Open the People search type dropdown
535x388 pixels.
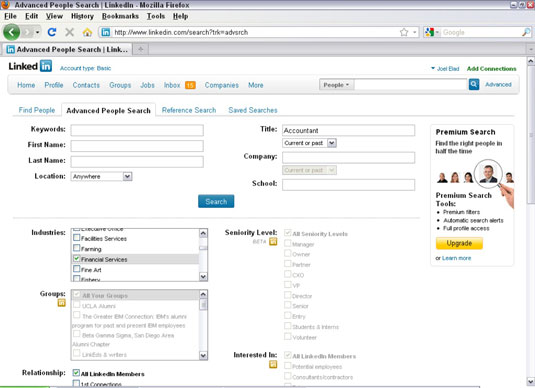pyautogui.click(x=336, y=85)
